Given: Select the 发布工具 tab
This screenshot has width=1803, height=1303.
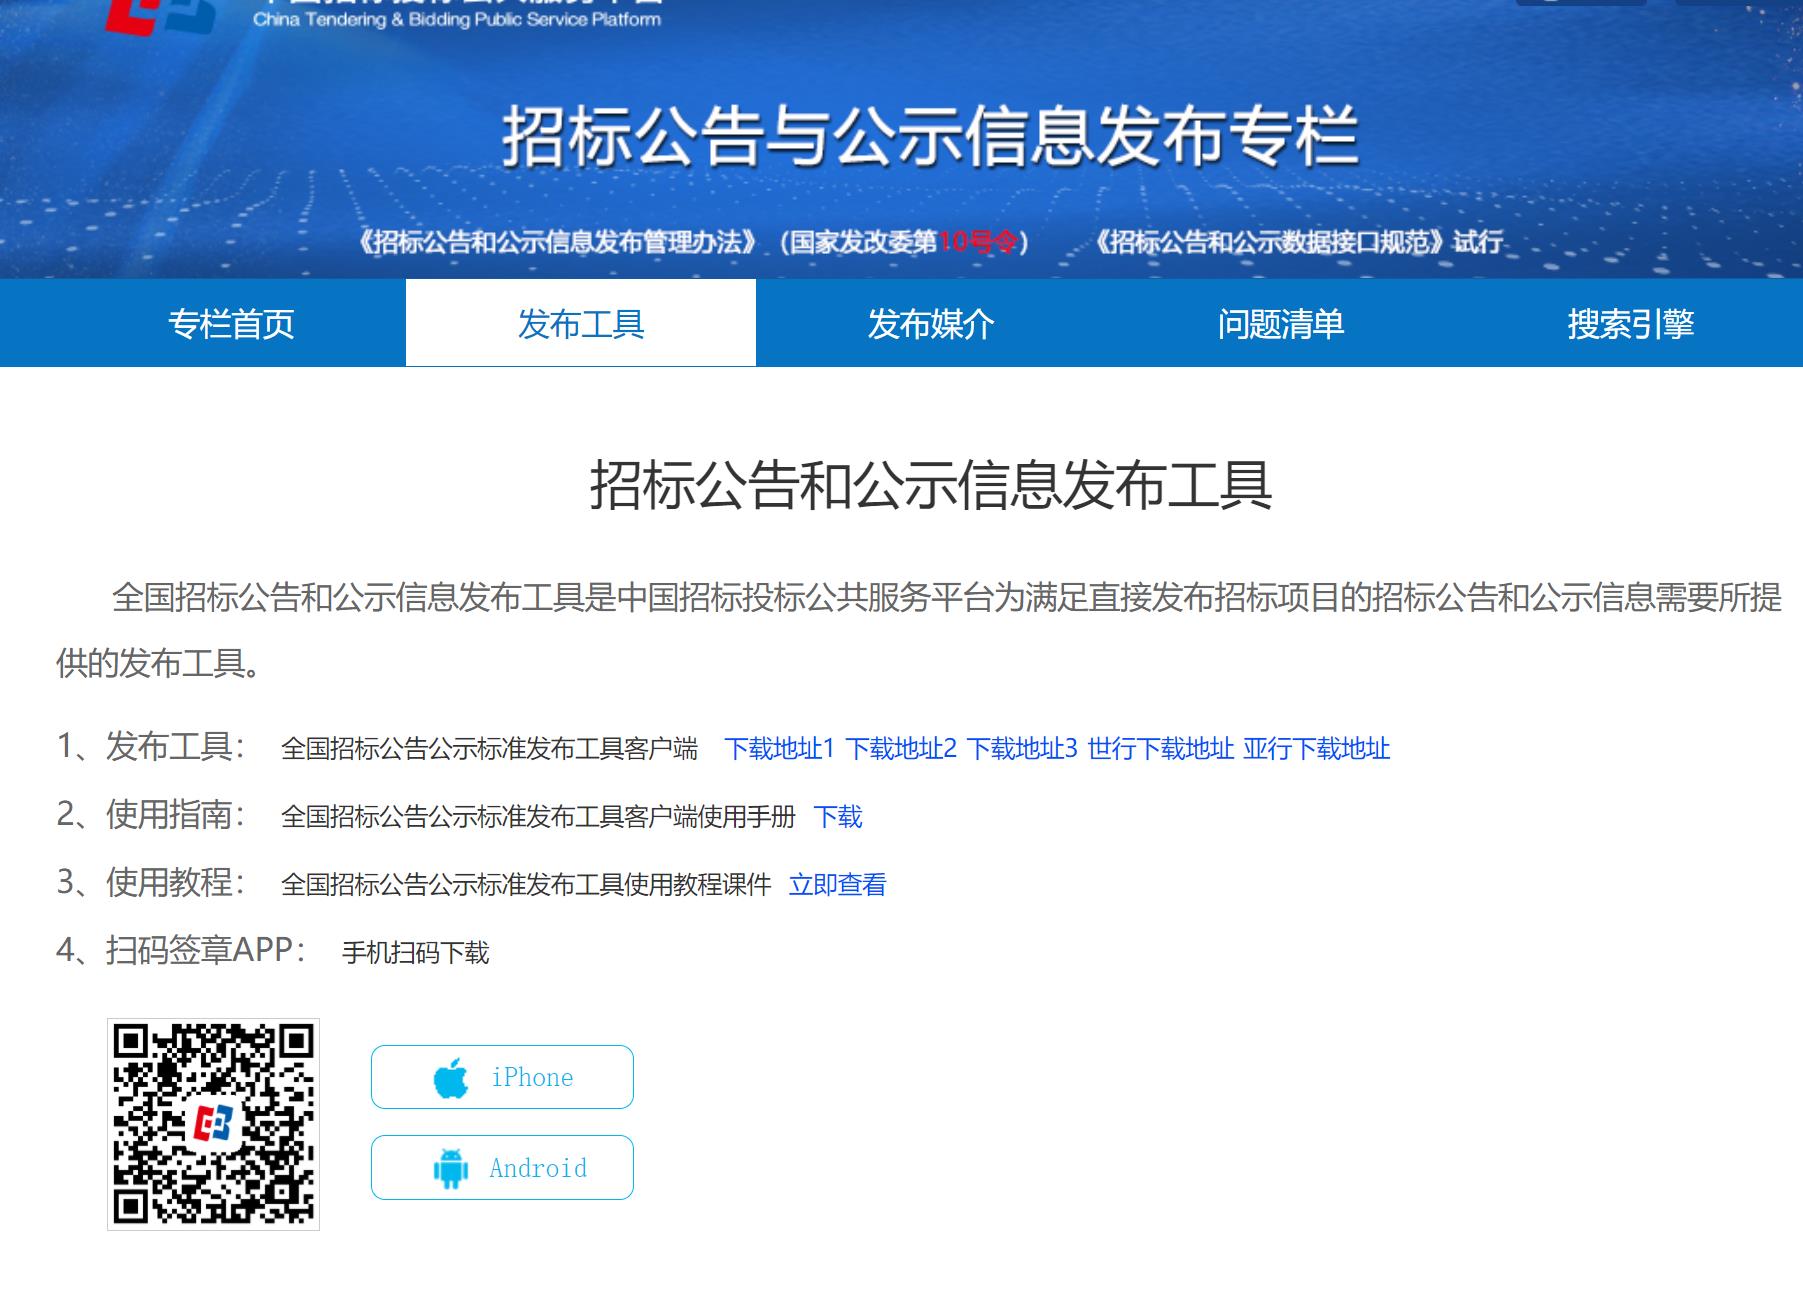Looking at the screenshot, I should 581,324.
